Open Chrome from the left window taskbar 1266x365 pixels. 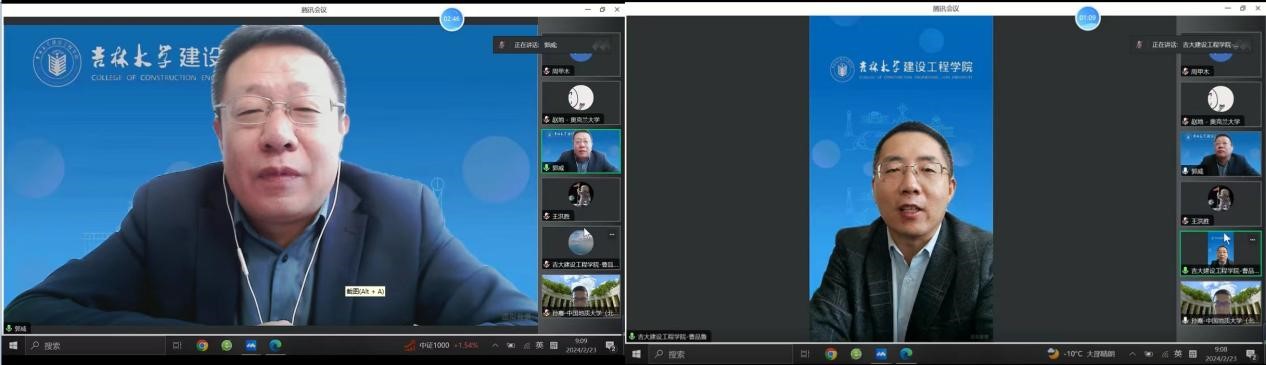pyautogui.click(x=202, y=345)
